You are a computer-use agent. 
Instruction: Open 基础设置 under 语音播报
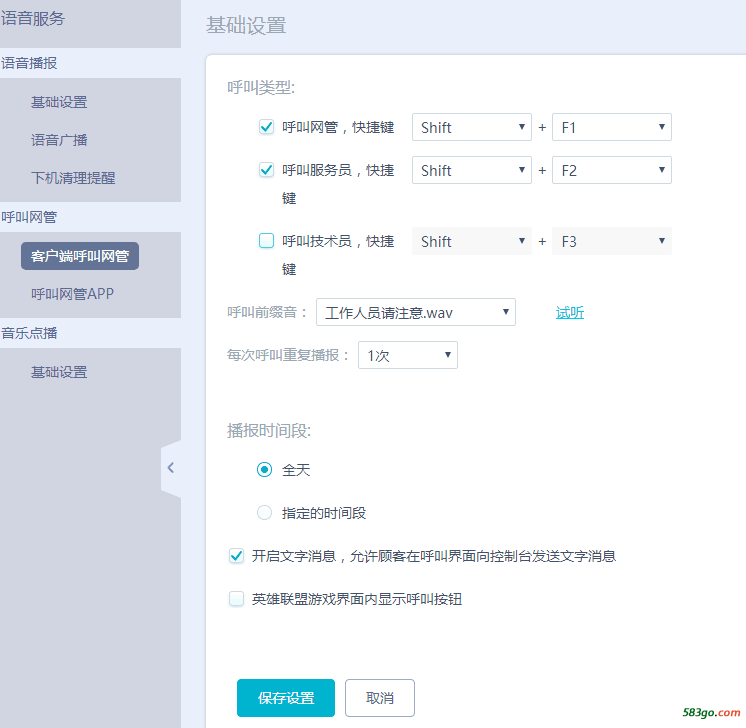[x=59, y=102]
